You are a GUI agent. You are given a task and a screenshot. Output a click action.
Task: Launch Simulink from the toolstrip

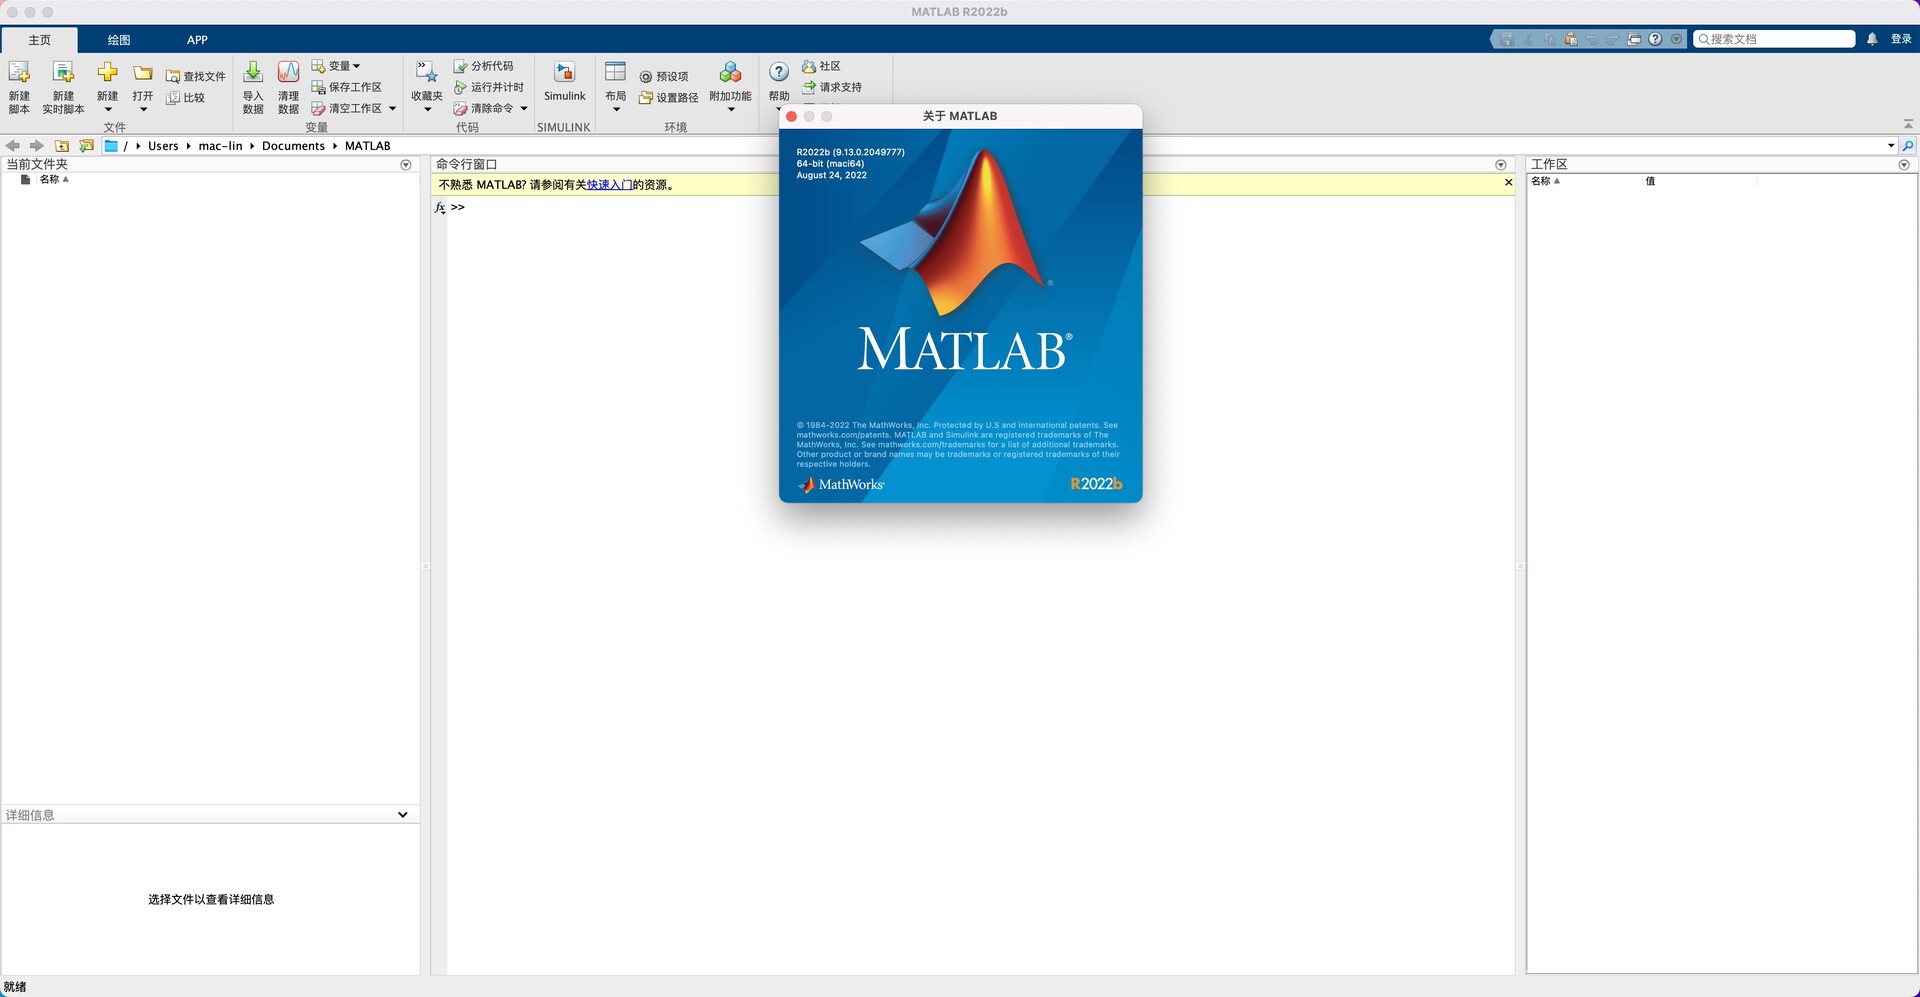[x=565, y=82]
